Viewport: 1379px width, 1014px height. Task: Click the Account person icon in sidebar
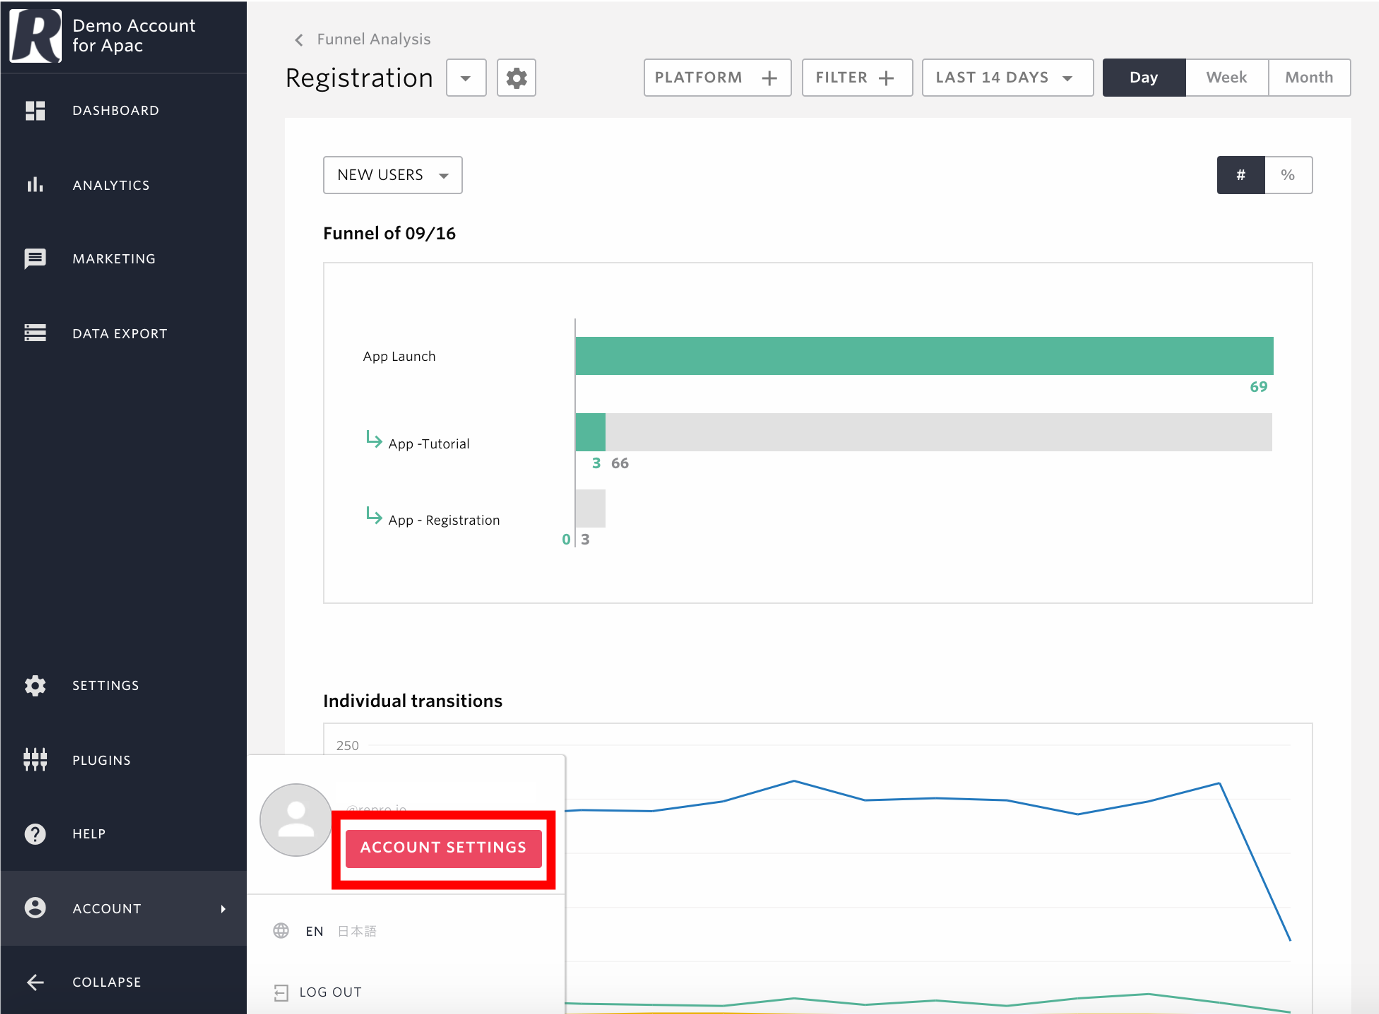[x=35, y=907]
